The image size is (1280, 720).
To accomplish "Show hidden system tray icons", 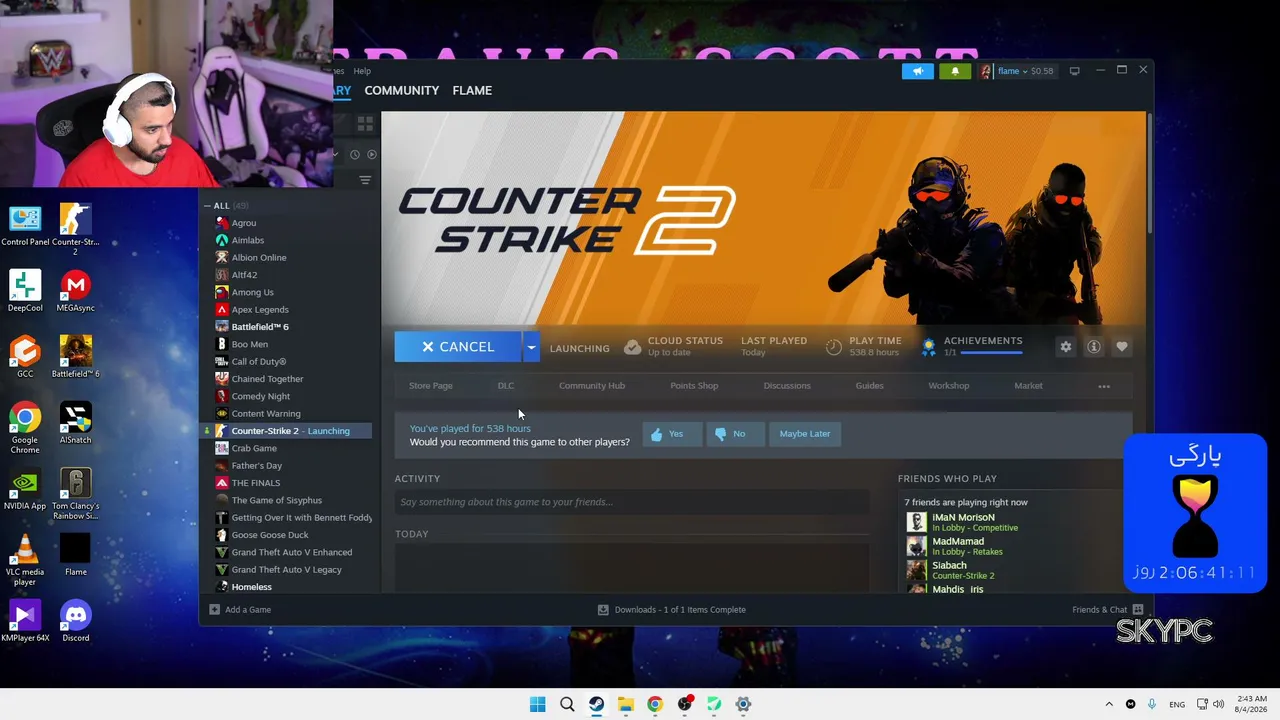I will coord(1108,704).
